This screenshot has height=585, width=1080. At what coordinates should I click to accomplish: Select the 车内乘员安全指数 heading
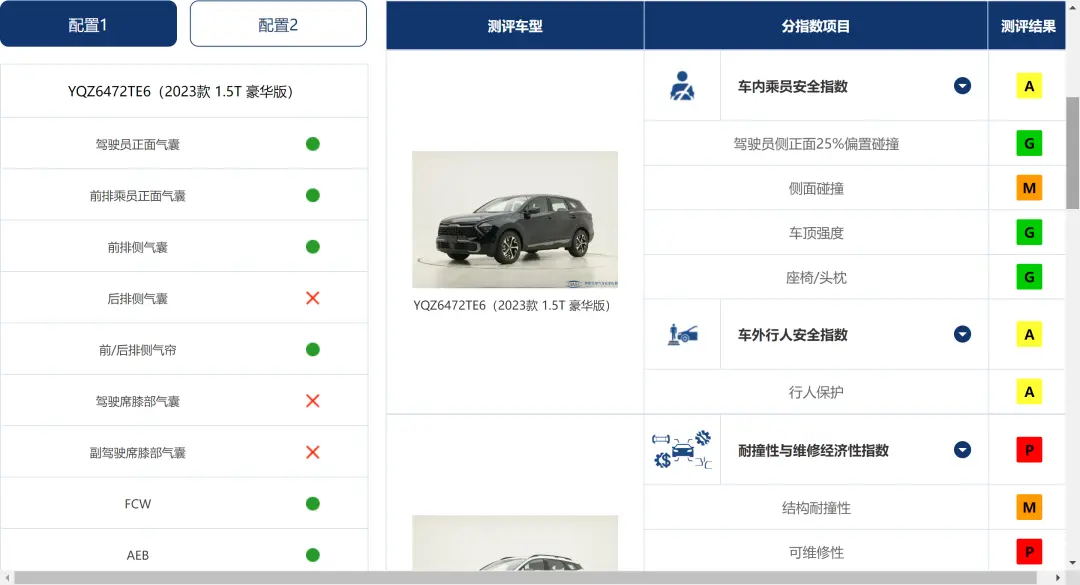click(x=793, y=86)
